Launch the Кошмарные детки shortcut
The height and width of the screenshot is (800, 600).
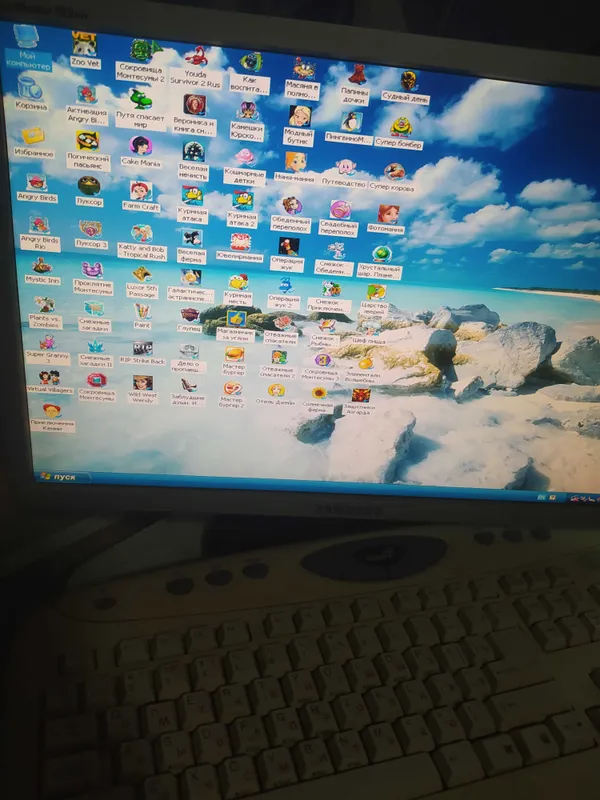click(245, 167)
